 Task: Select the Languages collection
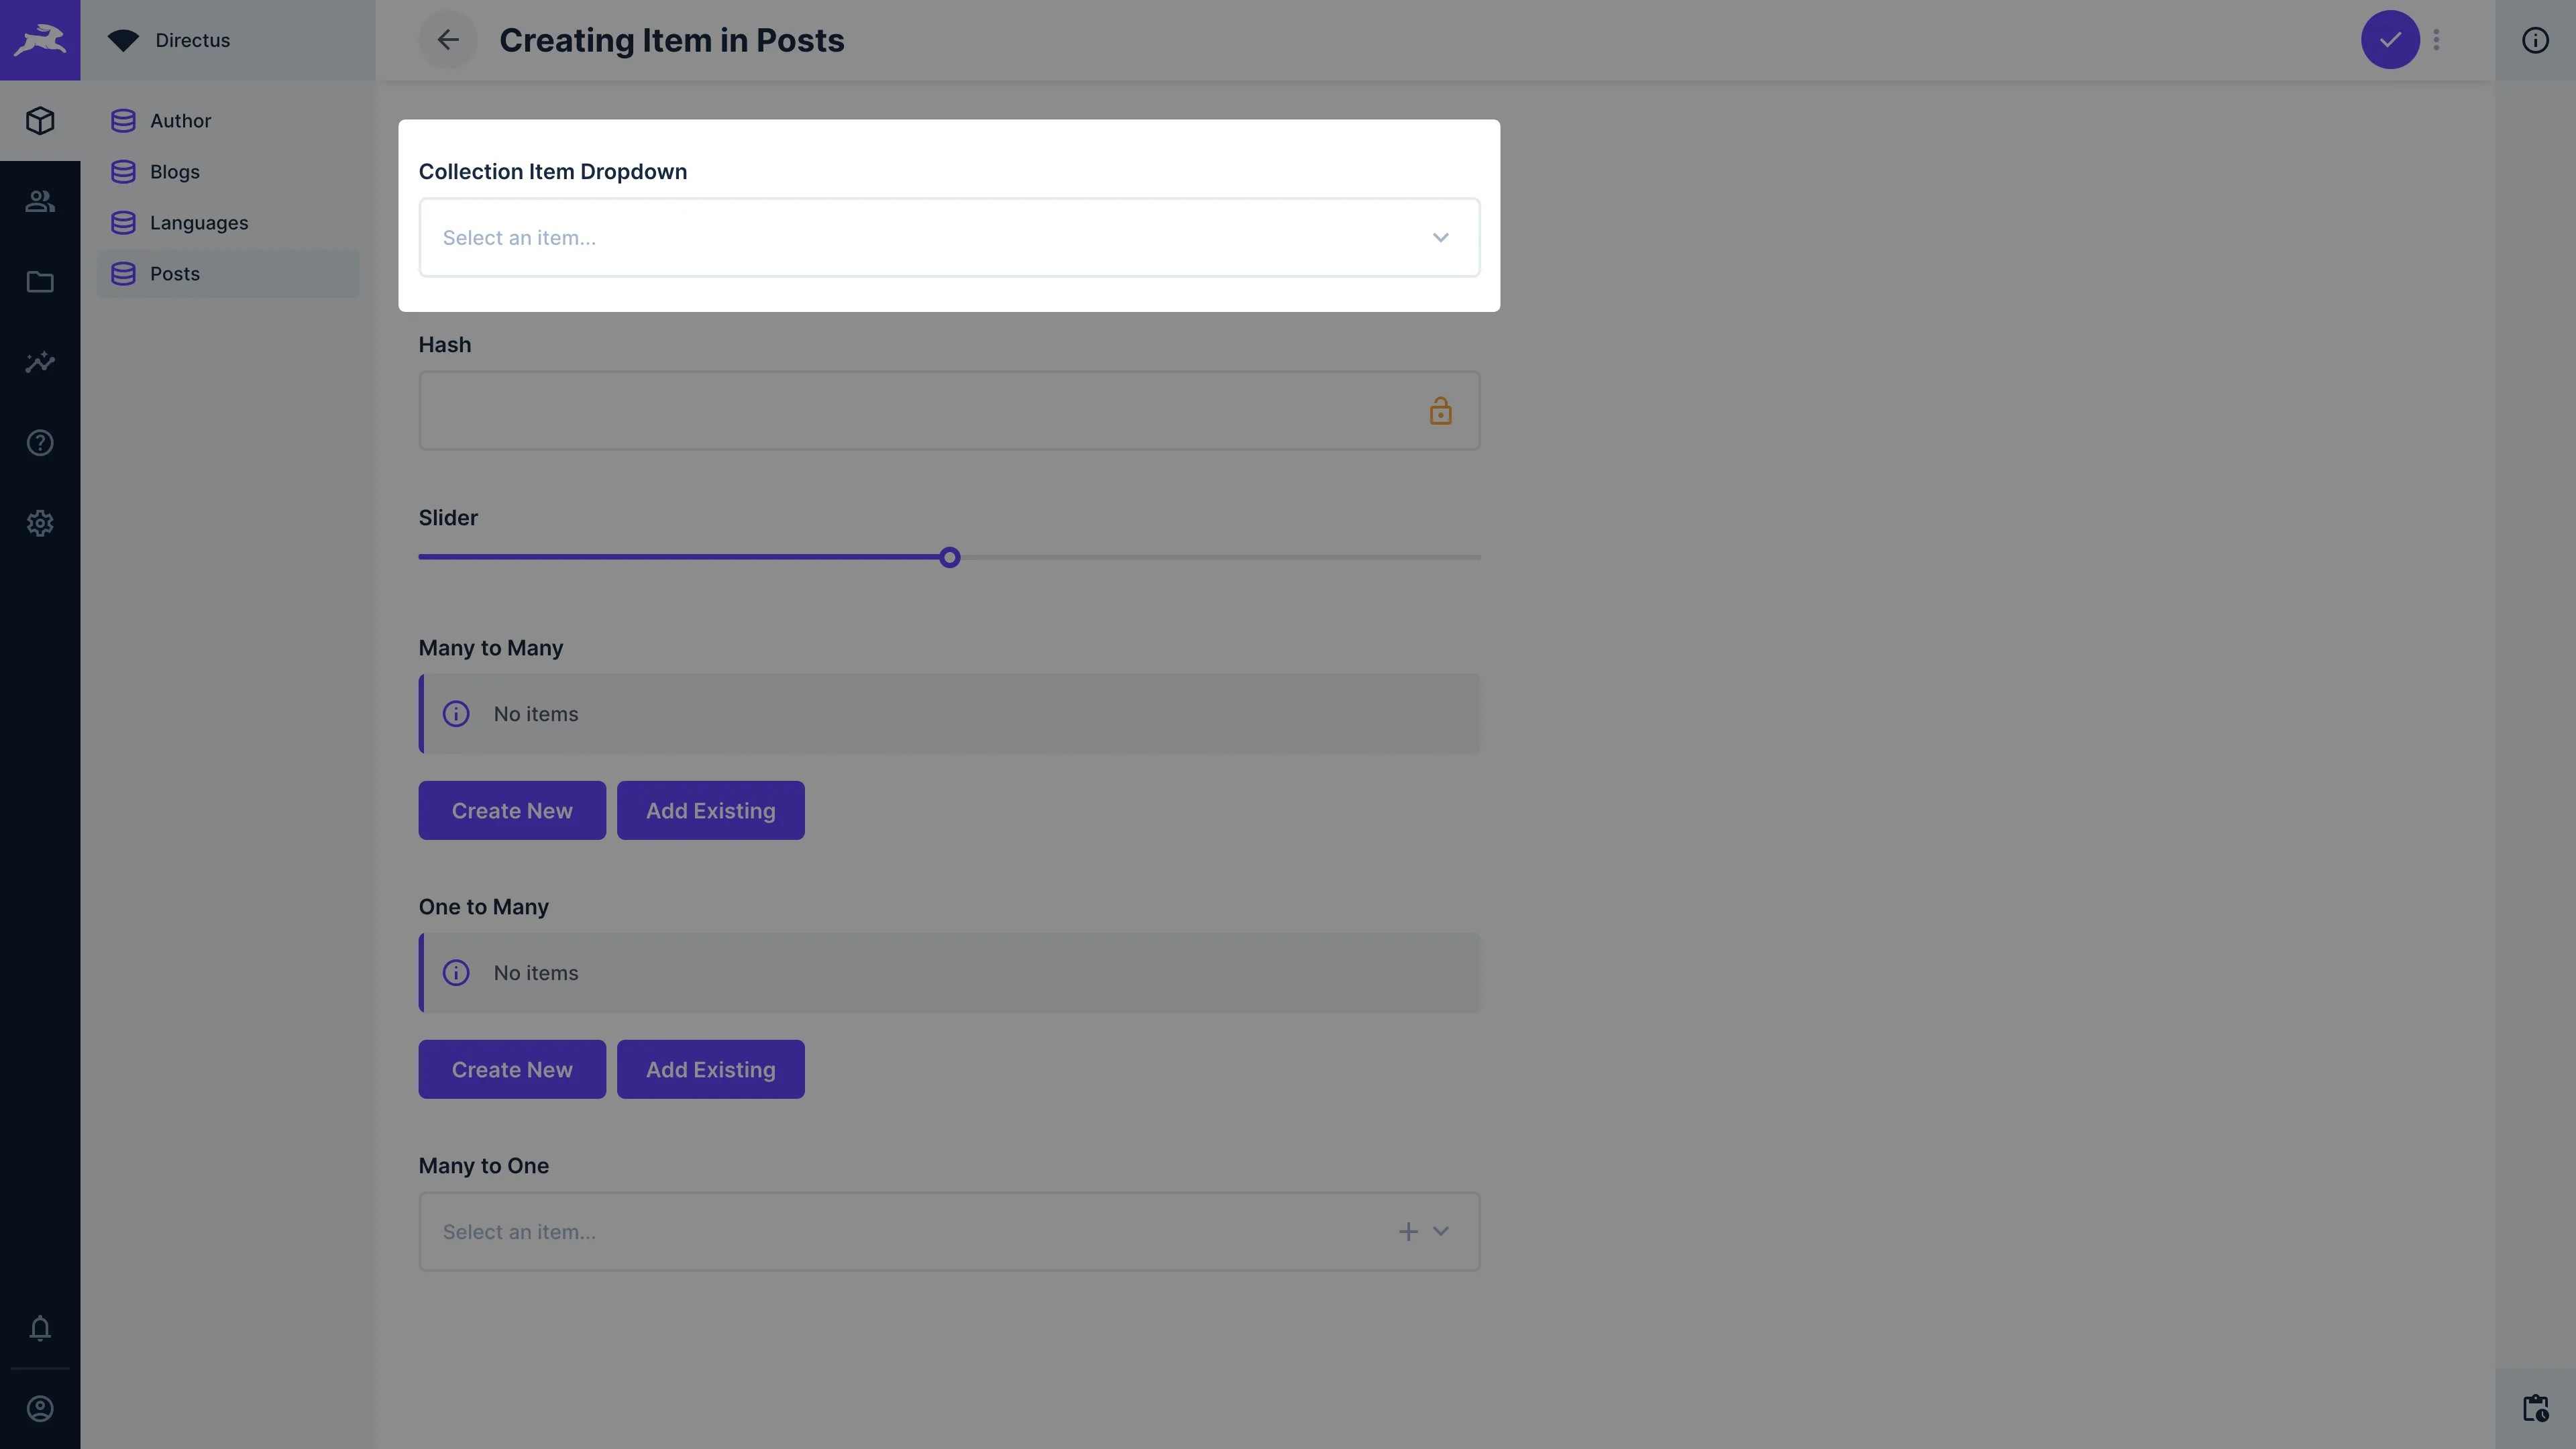point(198,223)
